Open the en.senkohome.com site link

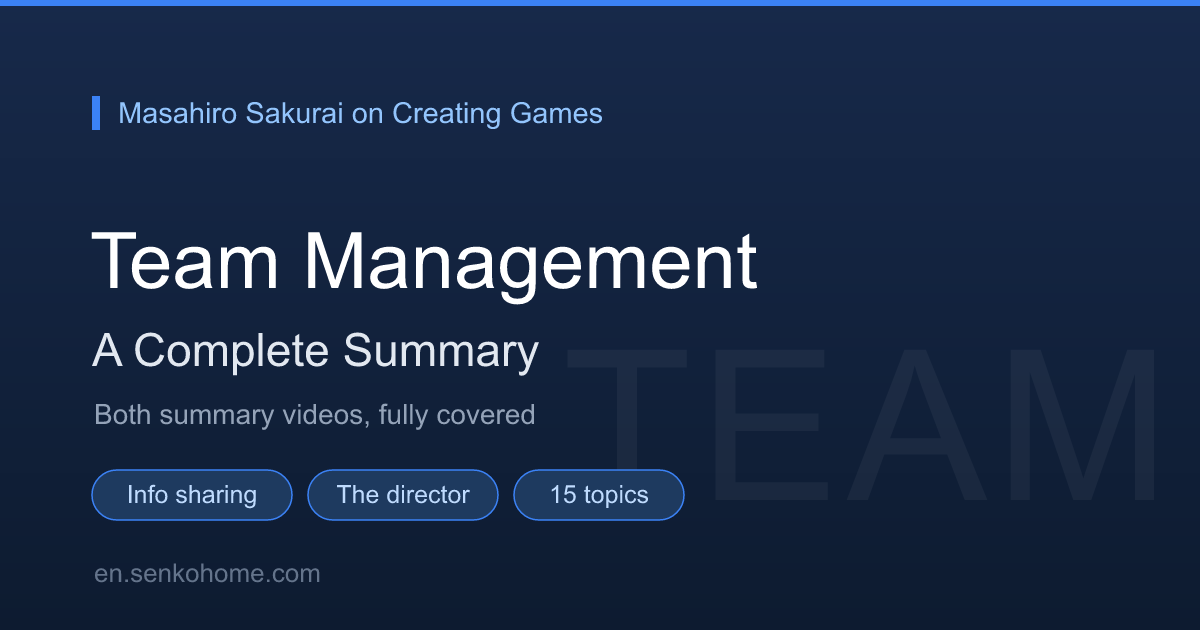(207, 574)
